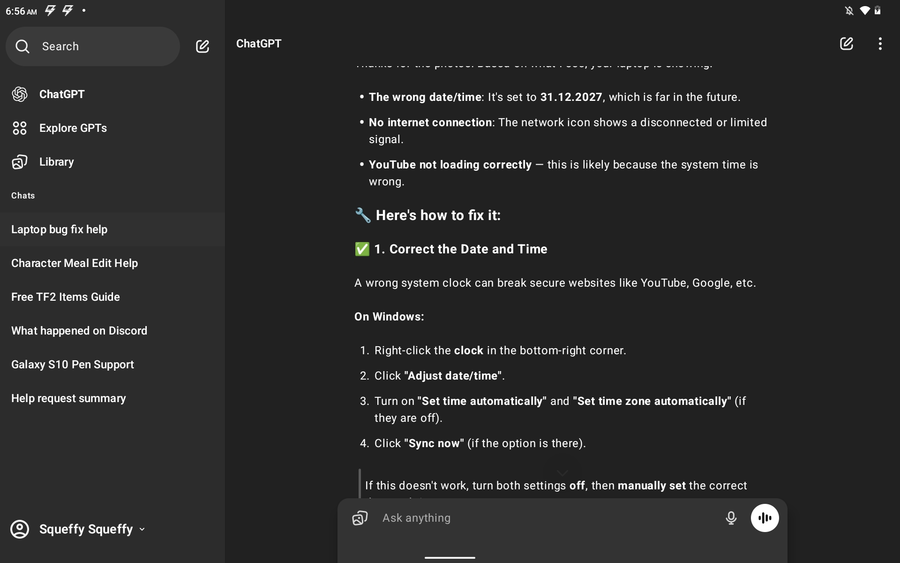This screenshot has height=563, width=900.
Task: Click the Chats section label
Action: [23, 196]
